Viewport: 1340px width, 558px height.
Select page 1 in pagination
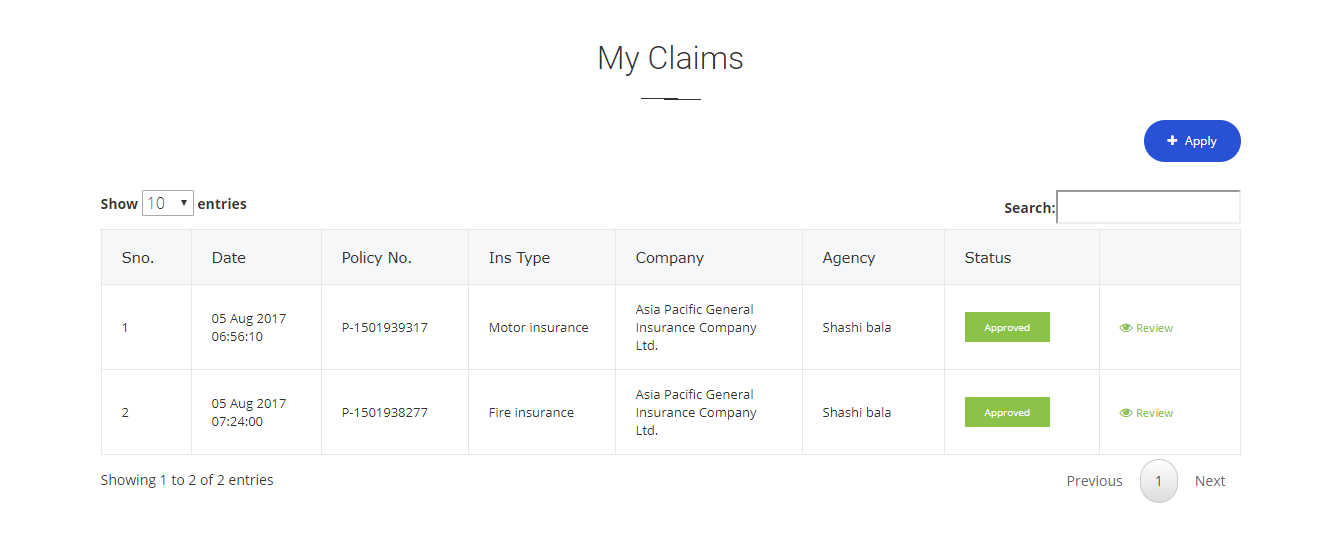[x=1159, y=481]
